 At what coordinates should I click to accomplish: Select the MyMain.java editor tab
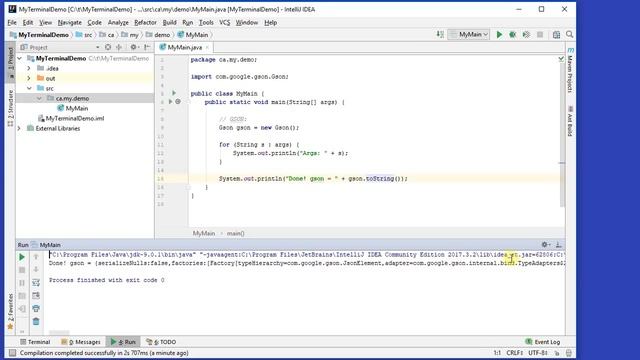point(184,47)
